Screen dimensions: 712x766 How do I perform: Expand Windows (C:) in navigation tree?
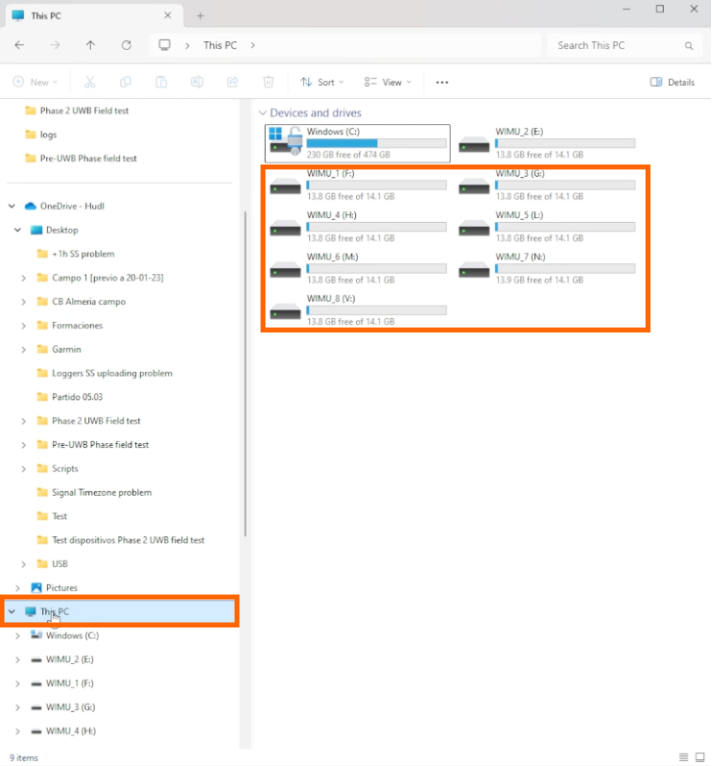click(18, 636)
